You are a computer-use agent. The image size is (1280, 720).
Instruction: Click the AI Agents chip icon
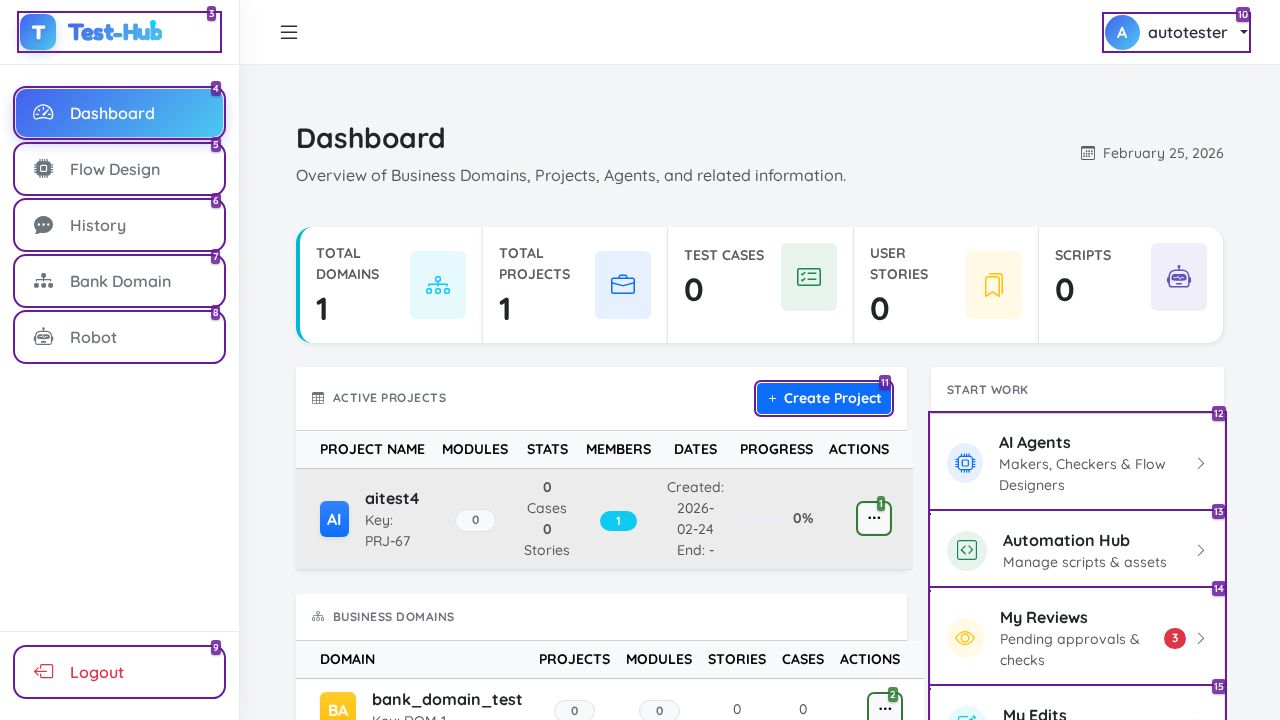(965, 463)
